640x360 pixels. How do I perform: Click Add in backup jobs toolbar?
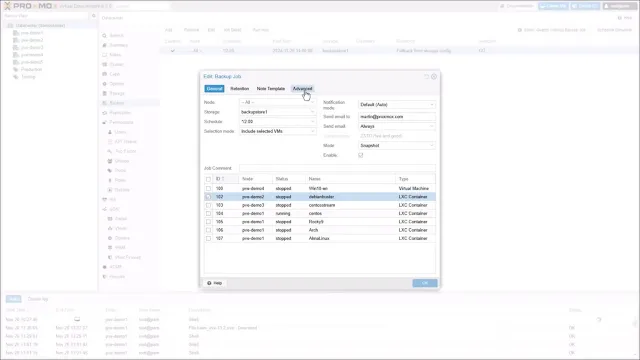tap(169, 30)
